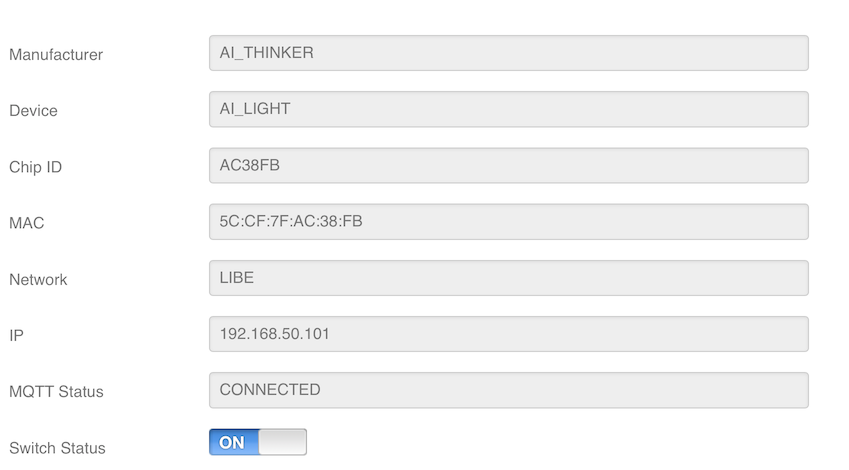Click the IP label

pyautogui.click(x=16, y=336)
